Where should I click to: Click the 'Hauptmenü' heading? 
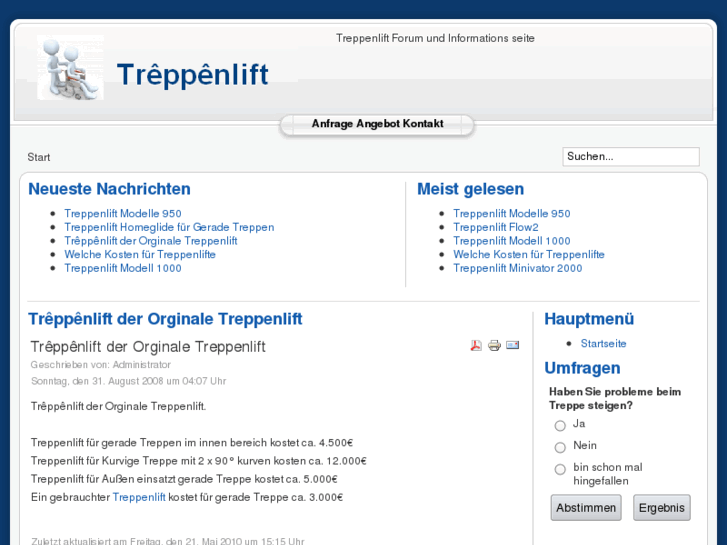589,319
